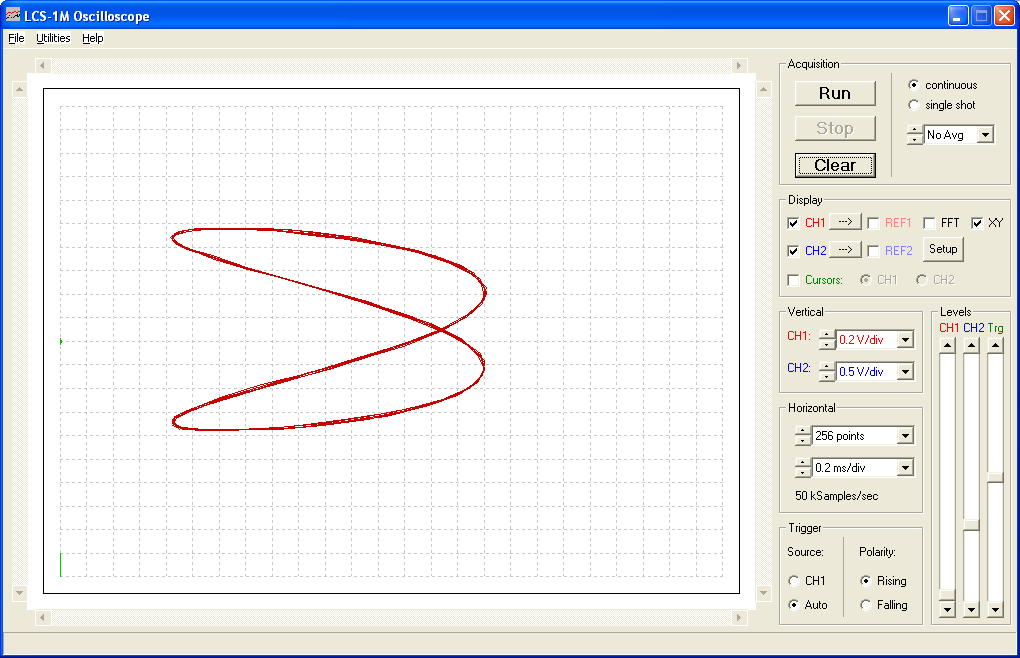This screenshot has height=658, width=1020.
Task: Copy the CH2 trace to REF2
Action: [x=845, y=249]
